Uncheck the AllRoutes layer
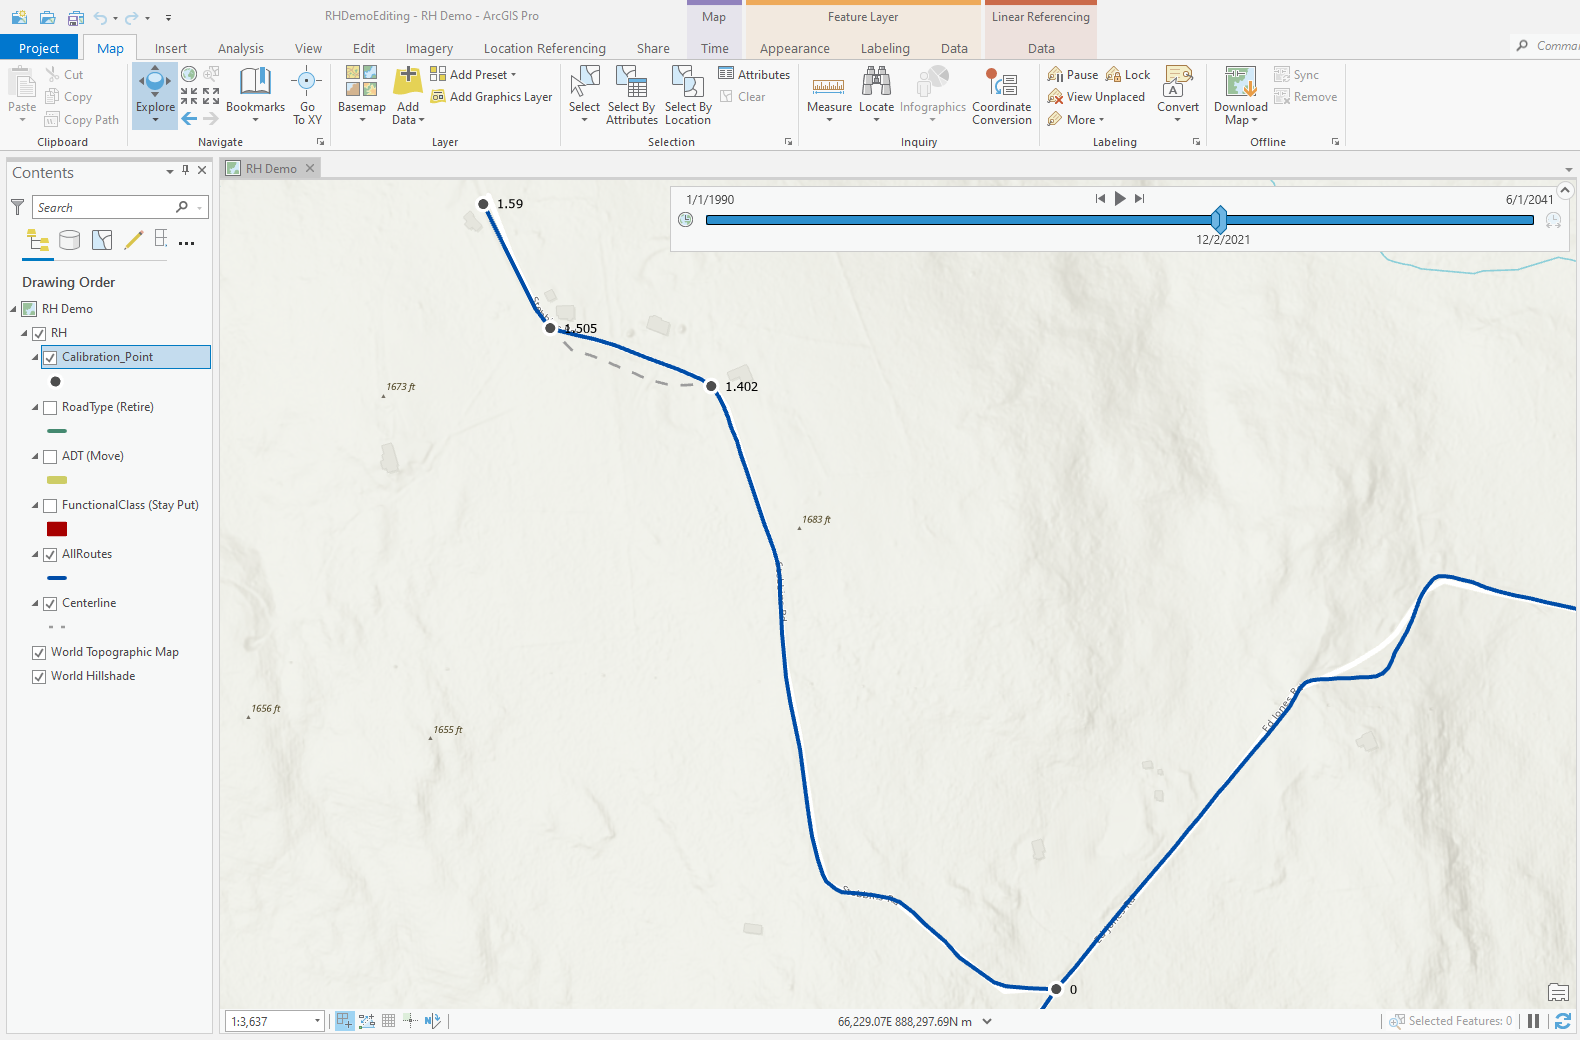 coord(50,555)
